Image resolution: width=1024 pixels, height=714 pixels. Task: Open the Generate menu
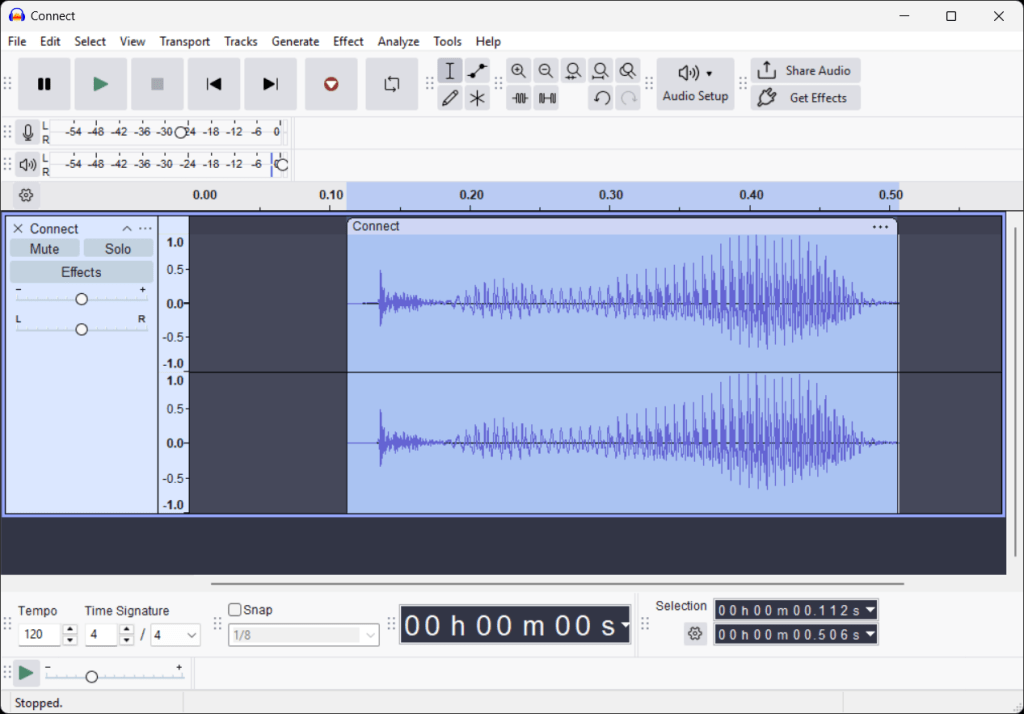(x=295, y=41)
